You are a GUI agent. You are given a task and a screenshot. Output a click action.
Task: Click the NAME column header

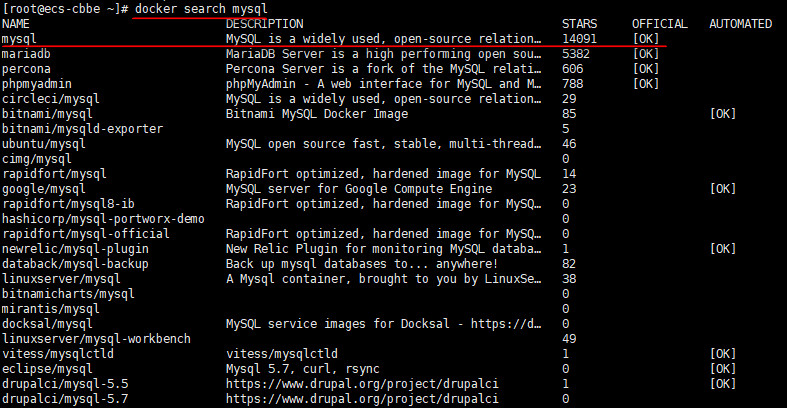(x=16, y=24)
